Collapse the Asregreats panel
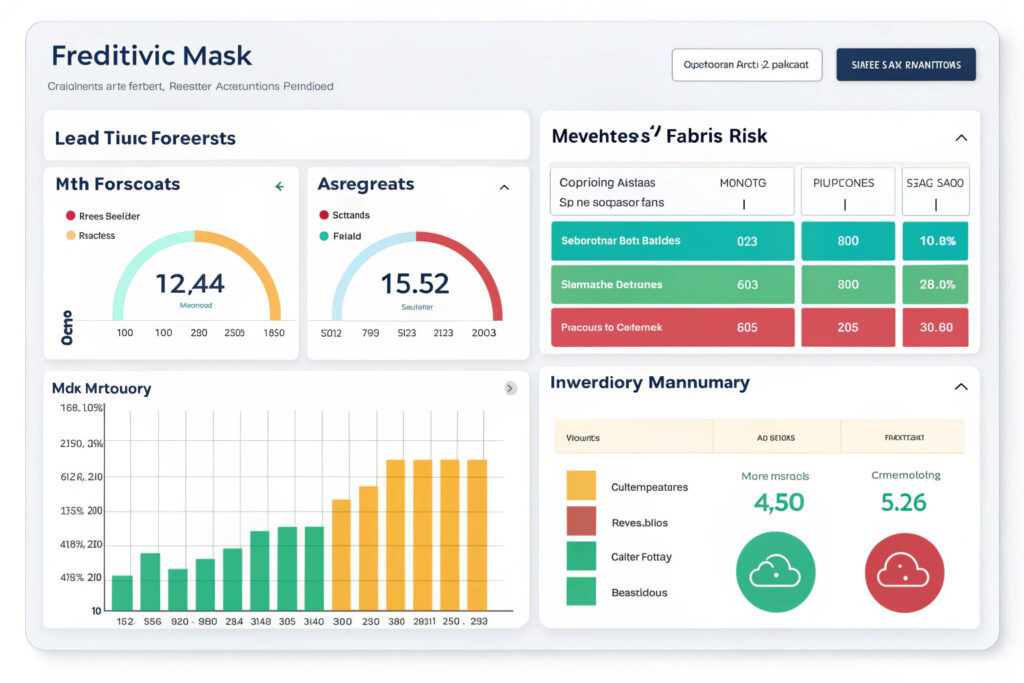Viewport: 1024px width, 683px height. (x=504, y=187)
